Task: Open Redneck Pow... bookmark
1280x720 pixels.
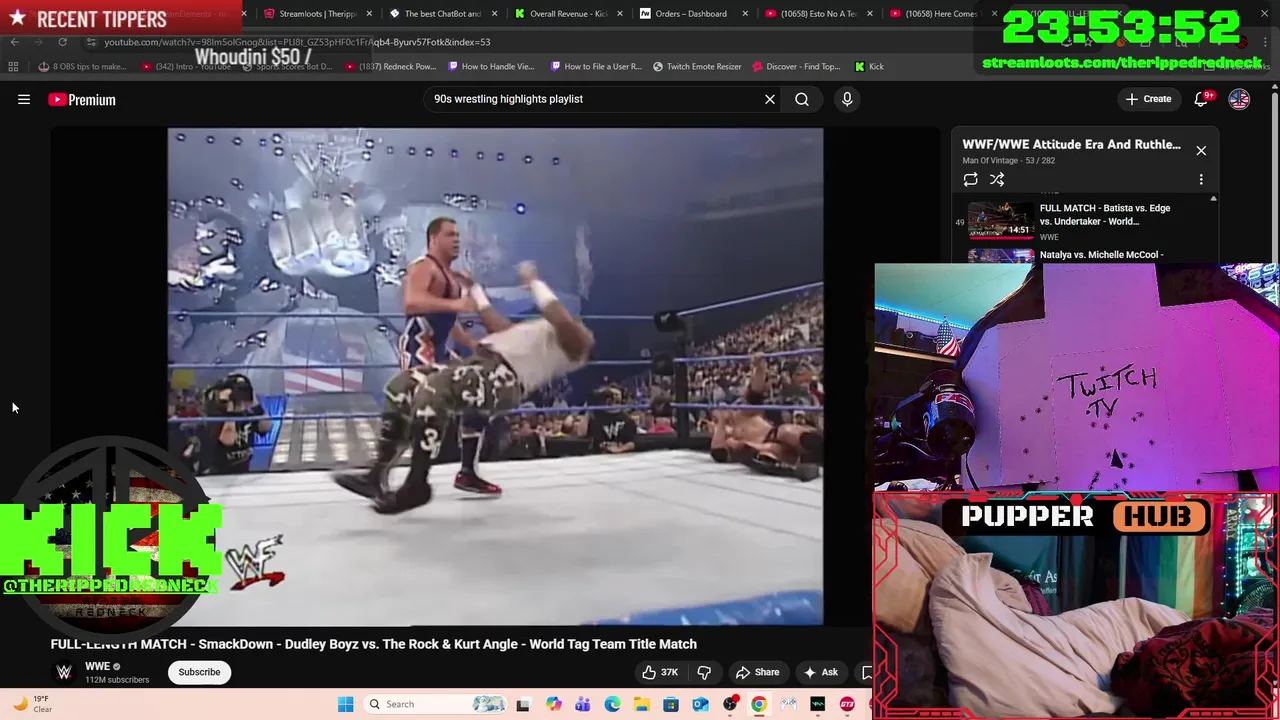Action: click(x=390, y=67)
